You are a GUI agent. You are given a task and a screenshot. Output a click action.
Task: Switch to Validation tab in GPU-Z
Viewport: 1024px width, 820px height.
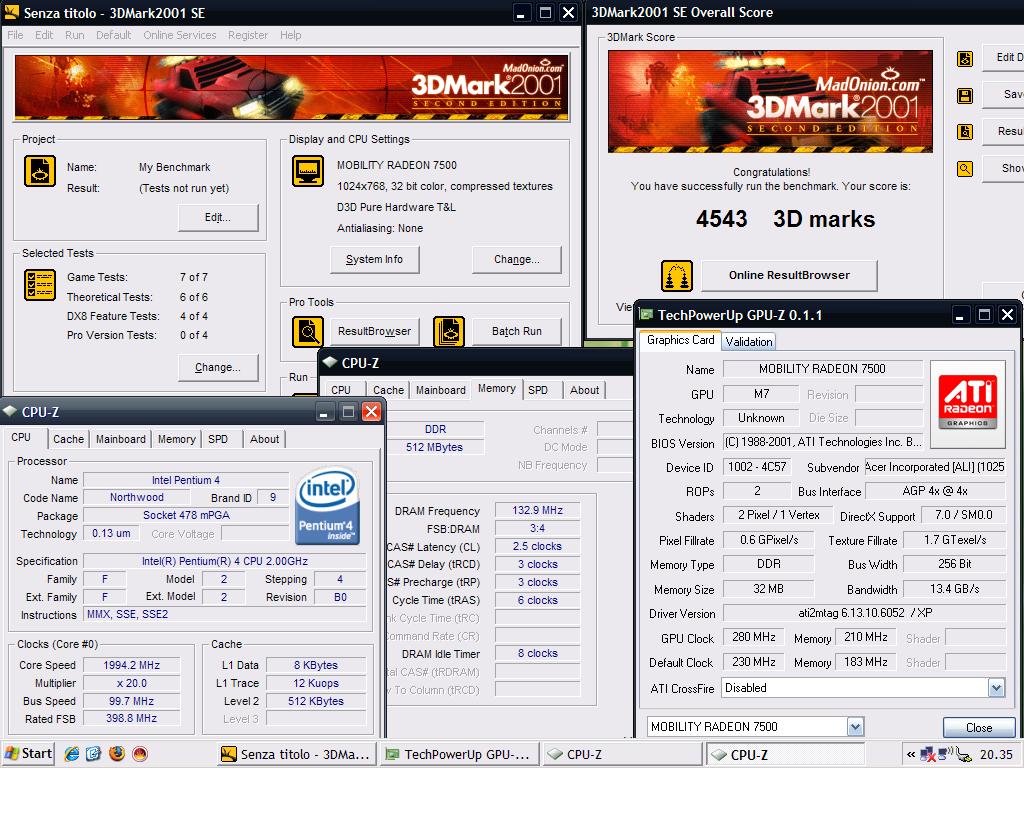748,341
